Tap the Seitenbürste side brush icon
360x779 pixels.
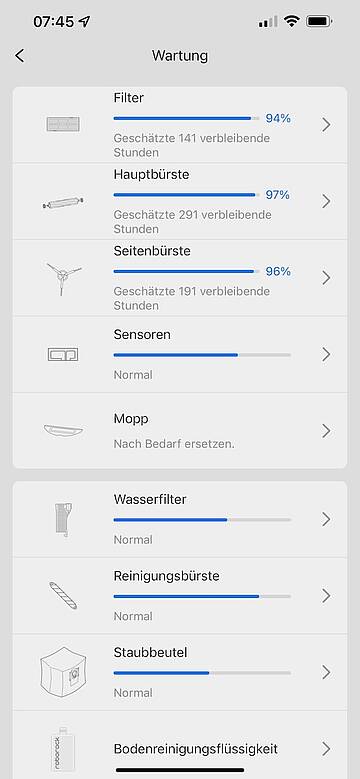tap(63, 279)
